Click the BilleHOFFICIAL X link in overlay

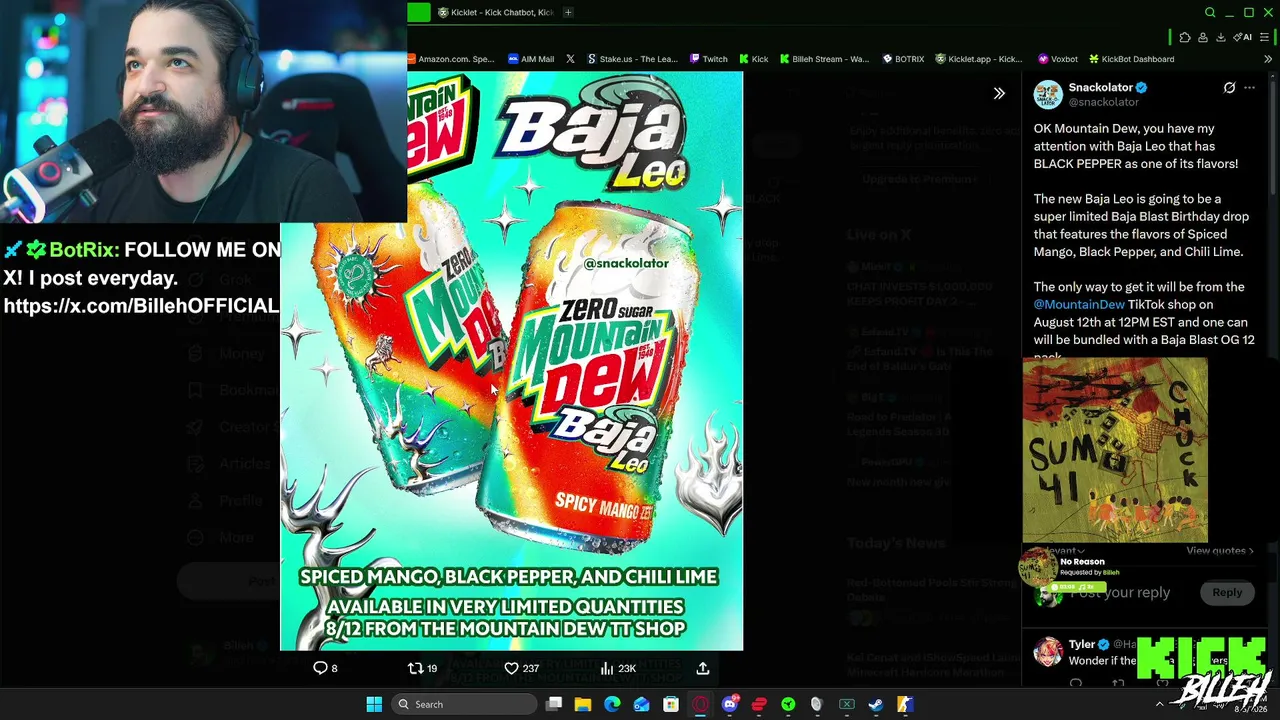point(141,306)
